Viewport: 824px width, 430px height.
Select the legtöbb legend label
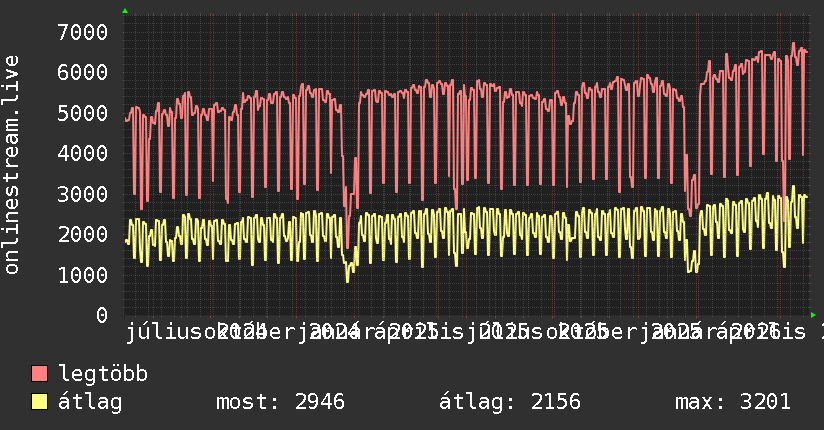point(103,374)
